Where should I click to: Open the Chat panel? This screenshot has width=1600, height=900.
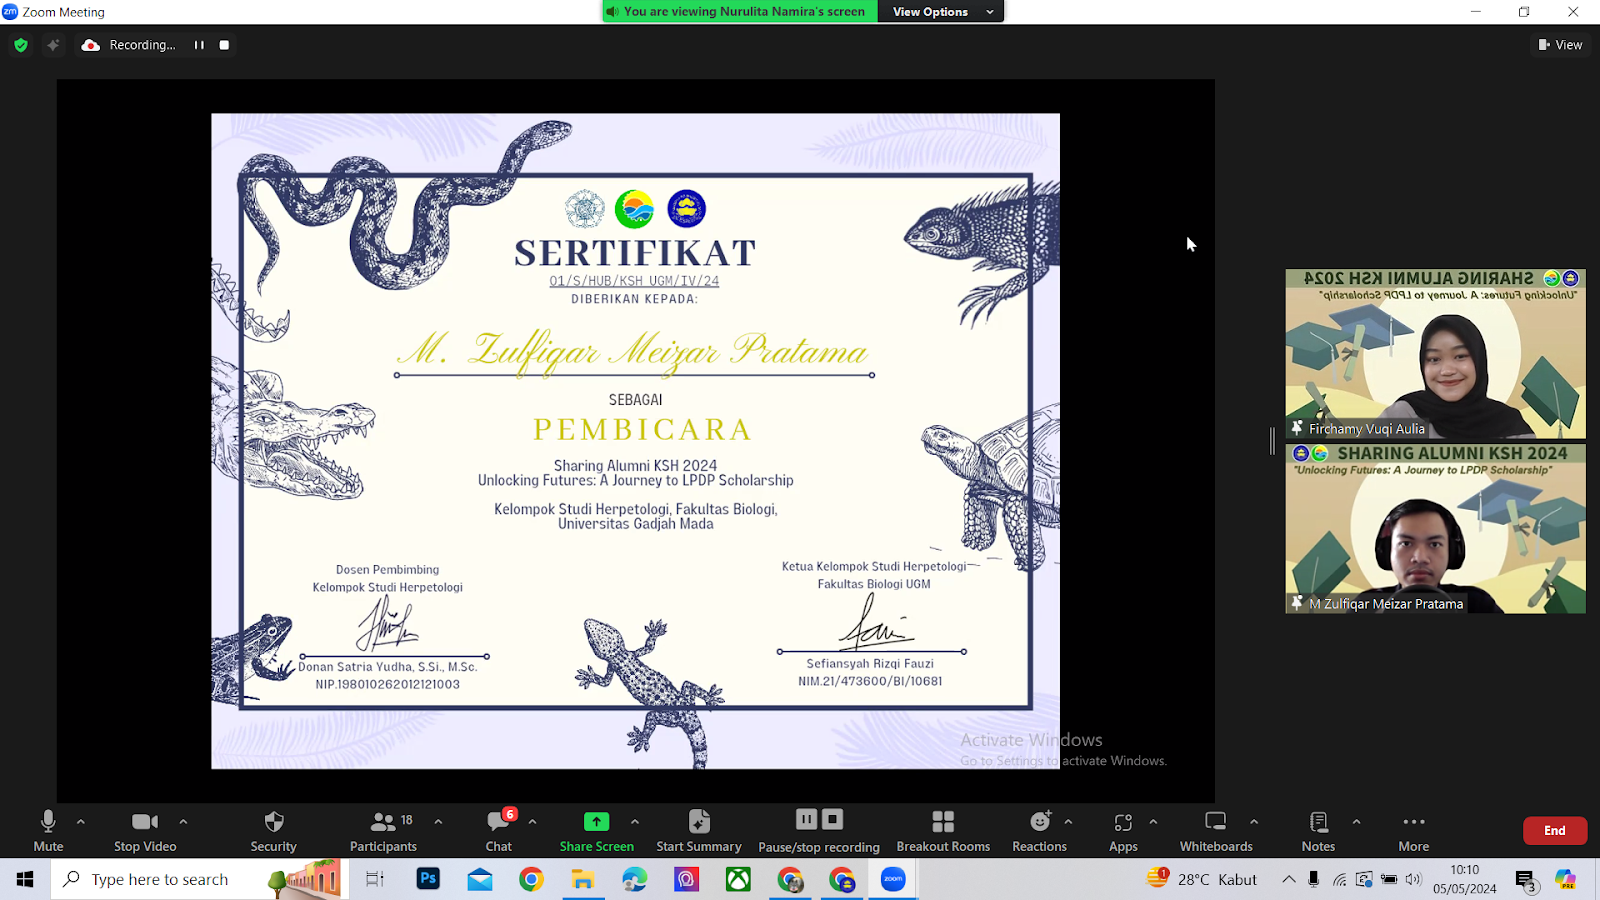(499, 831)
